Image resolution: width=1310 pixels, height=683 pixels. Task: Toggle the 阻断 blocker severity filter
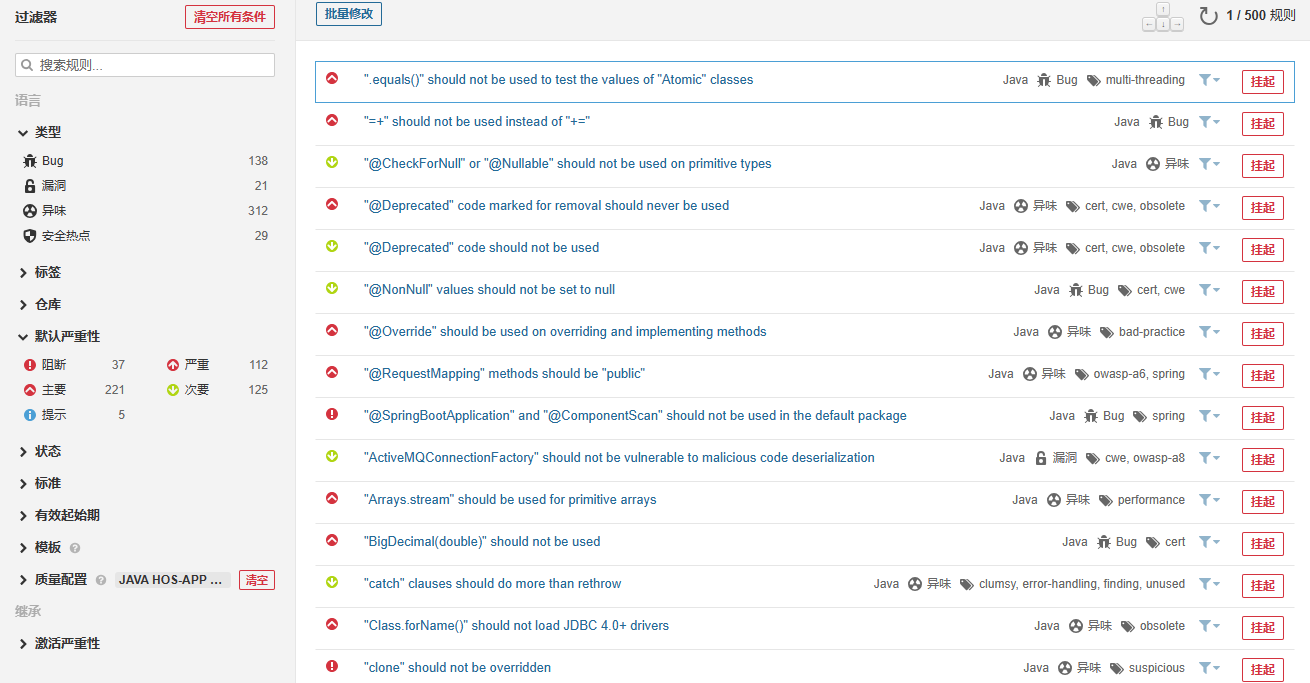coord(54,365)
